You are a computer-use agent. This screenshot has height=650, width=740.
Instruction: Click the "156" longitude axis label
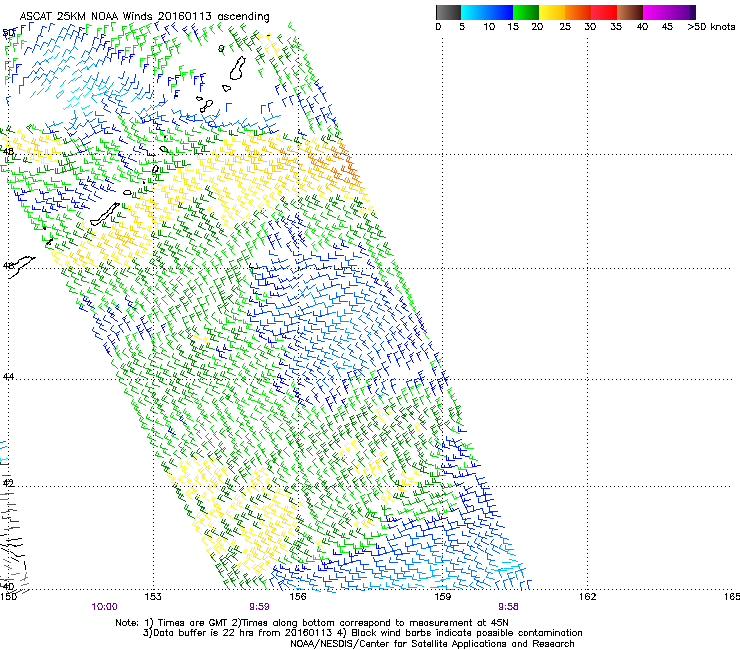coord(298,597)
